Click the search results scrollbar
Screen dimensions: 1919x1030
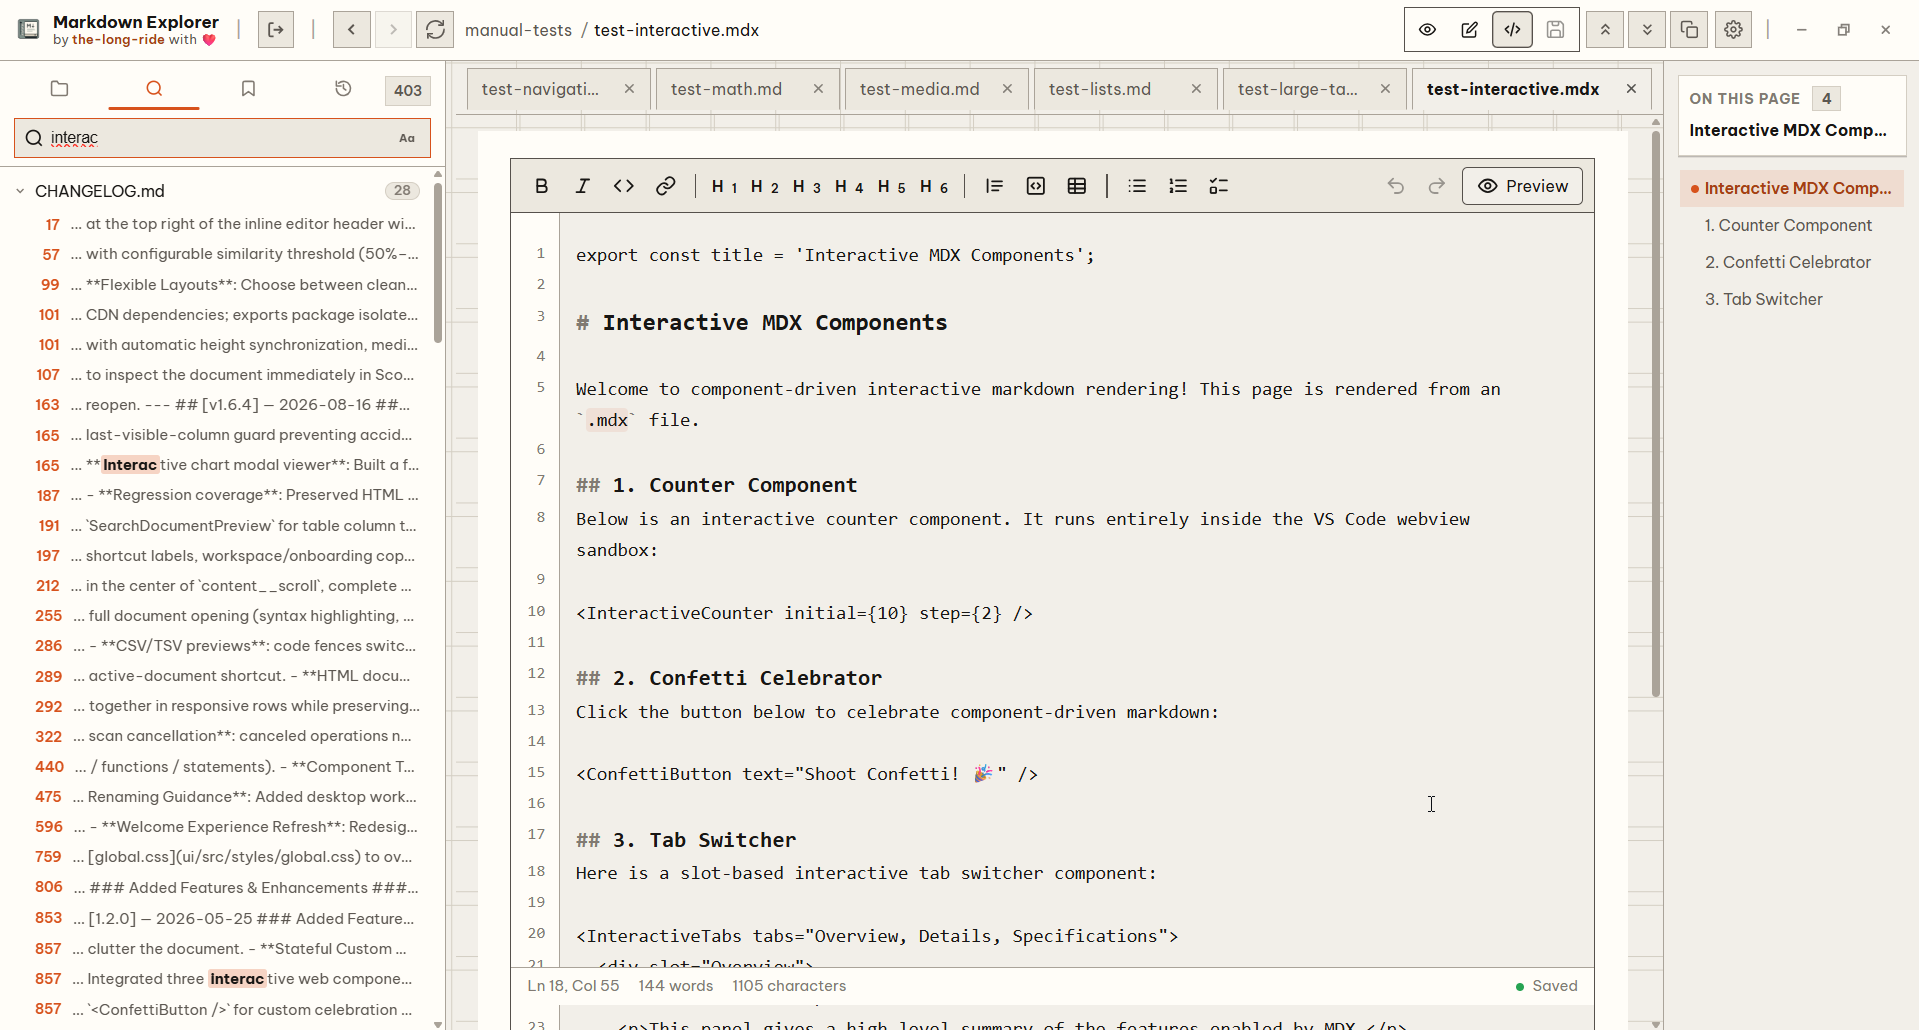[x=438, y=262]
